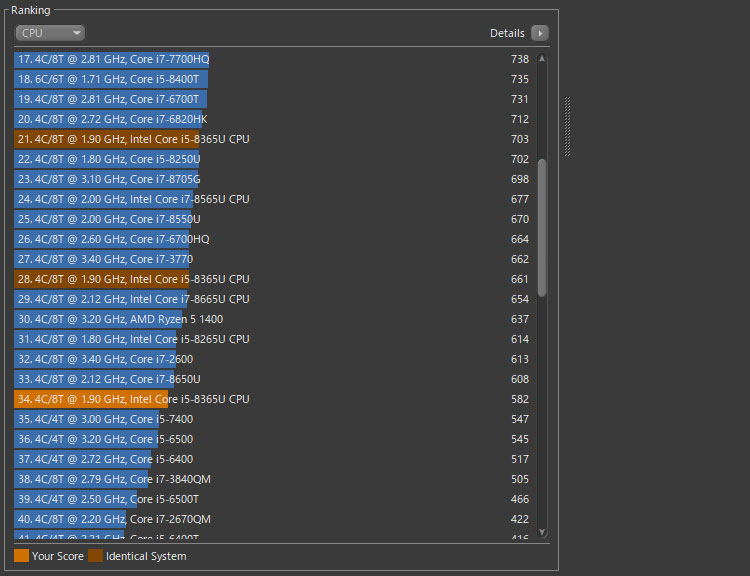Select row 36 Core i5-6500
The height and width of the screenshot is (576, 750).
[274, 439]
